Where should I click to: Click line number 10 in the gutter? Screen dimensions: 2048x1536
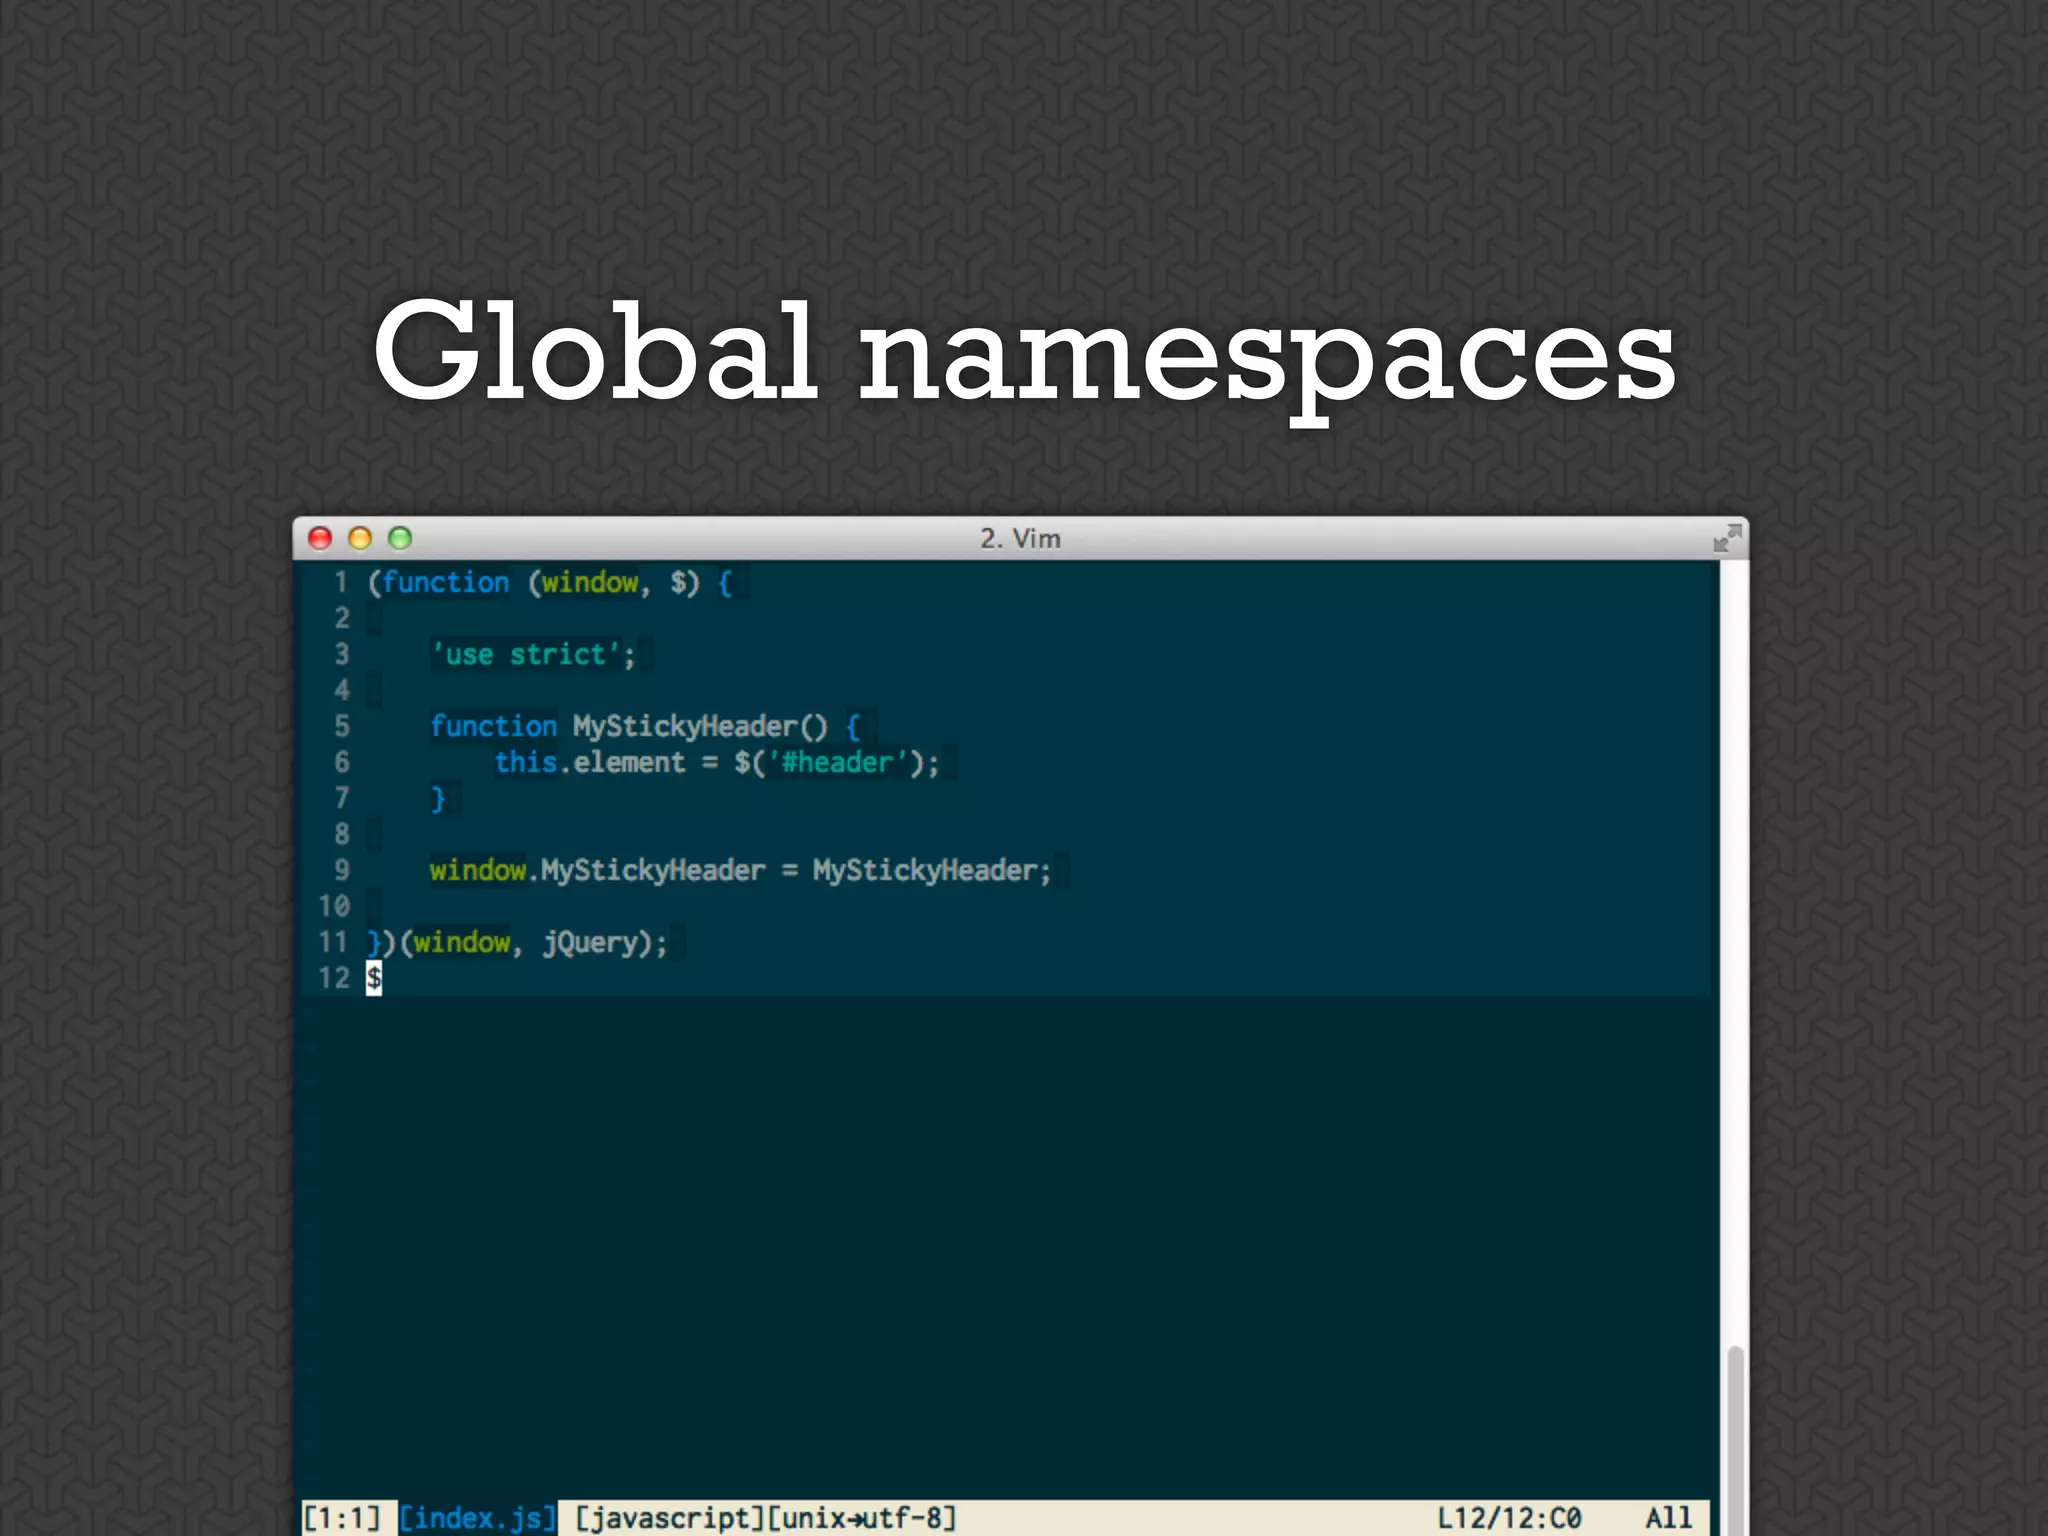334,907
